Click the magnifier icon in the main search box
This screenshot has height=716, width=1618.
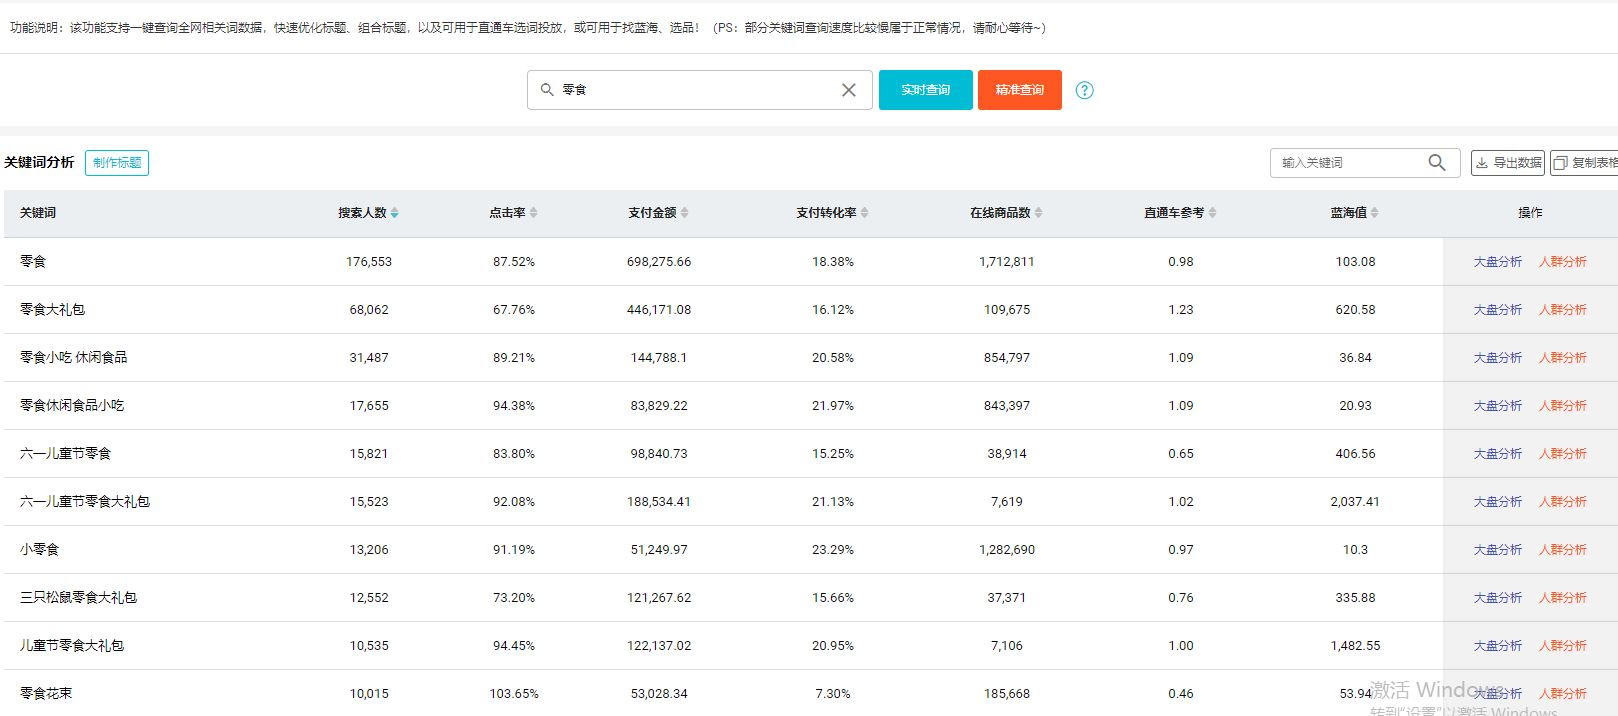547,90
